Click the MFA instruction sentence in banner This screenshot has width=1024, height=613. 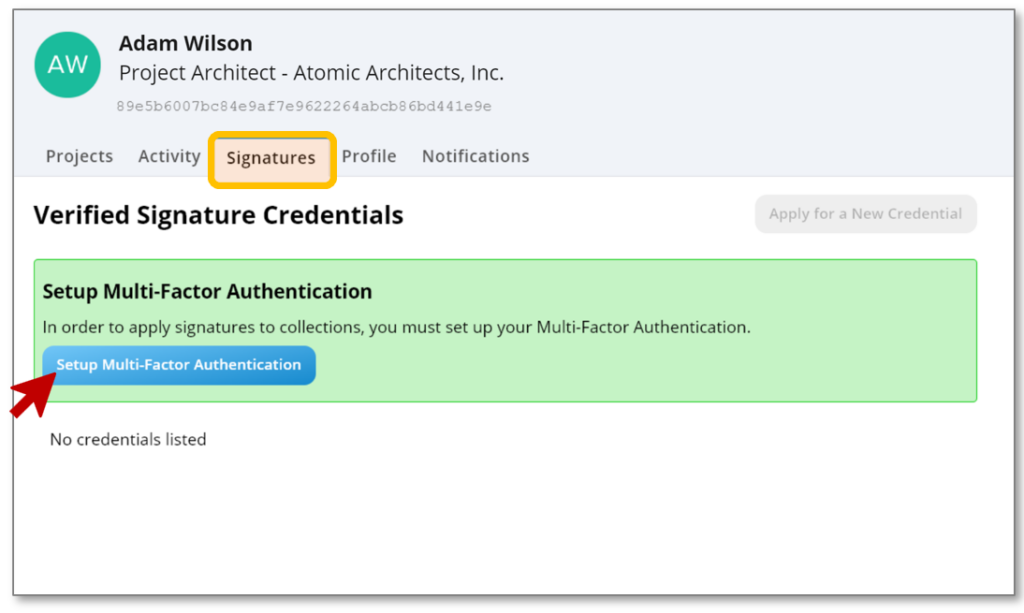pyautogui.click(x=396, y=327)
